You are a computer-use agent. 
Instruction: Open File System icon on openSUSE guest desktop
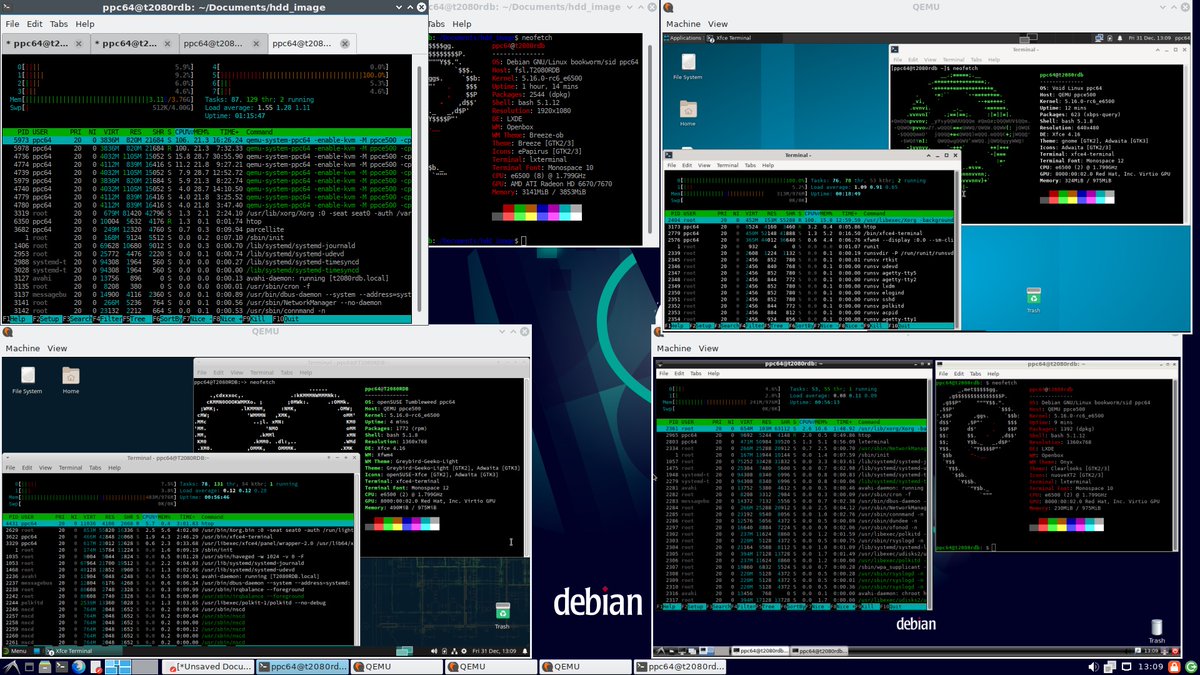click(27, 380)
